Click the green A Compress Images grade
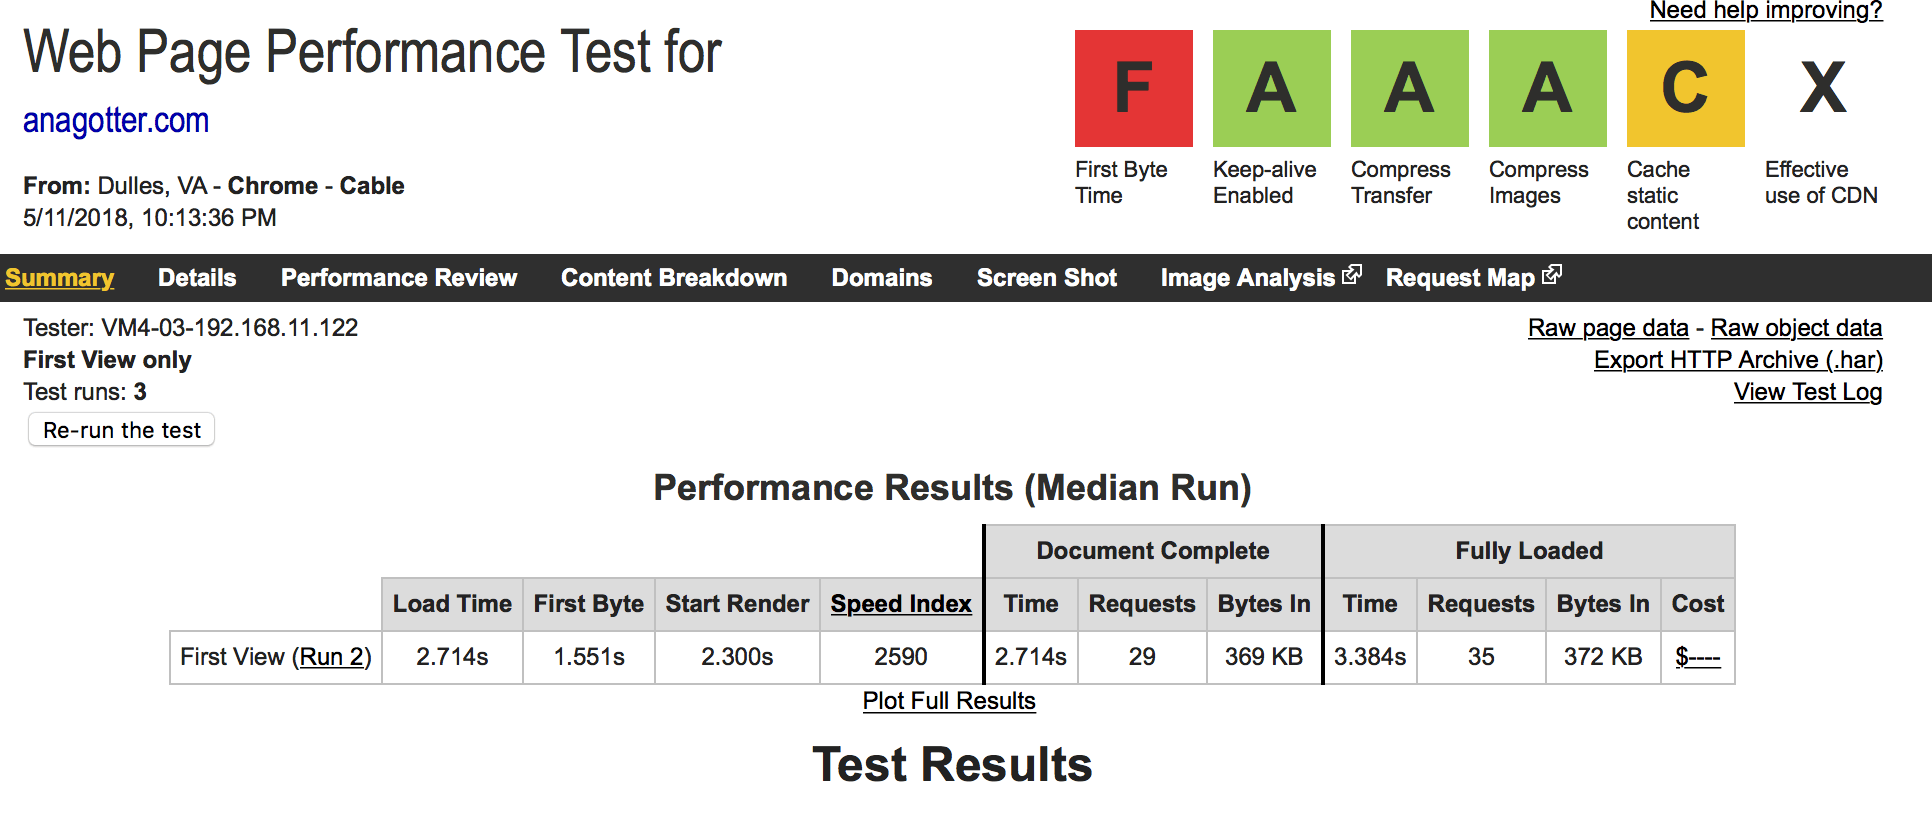Viewport: 1932px width, 814px height. [x=1547, y=88]
